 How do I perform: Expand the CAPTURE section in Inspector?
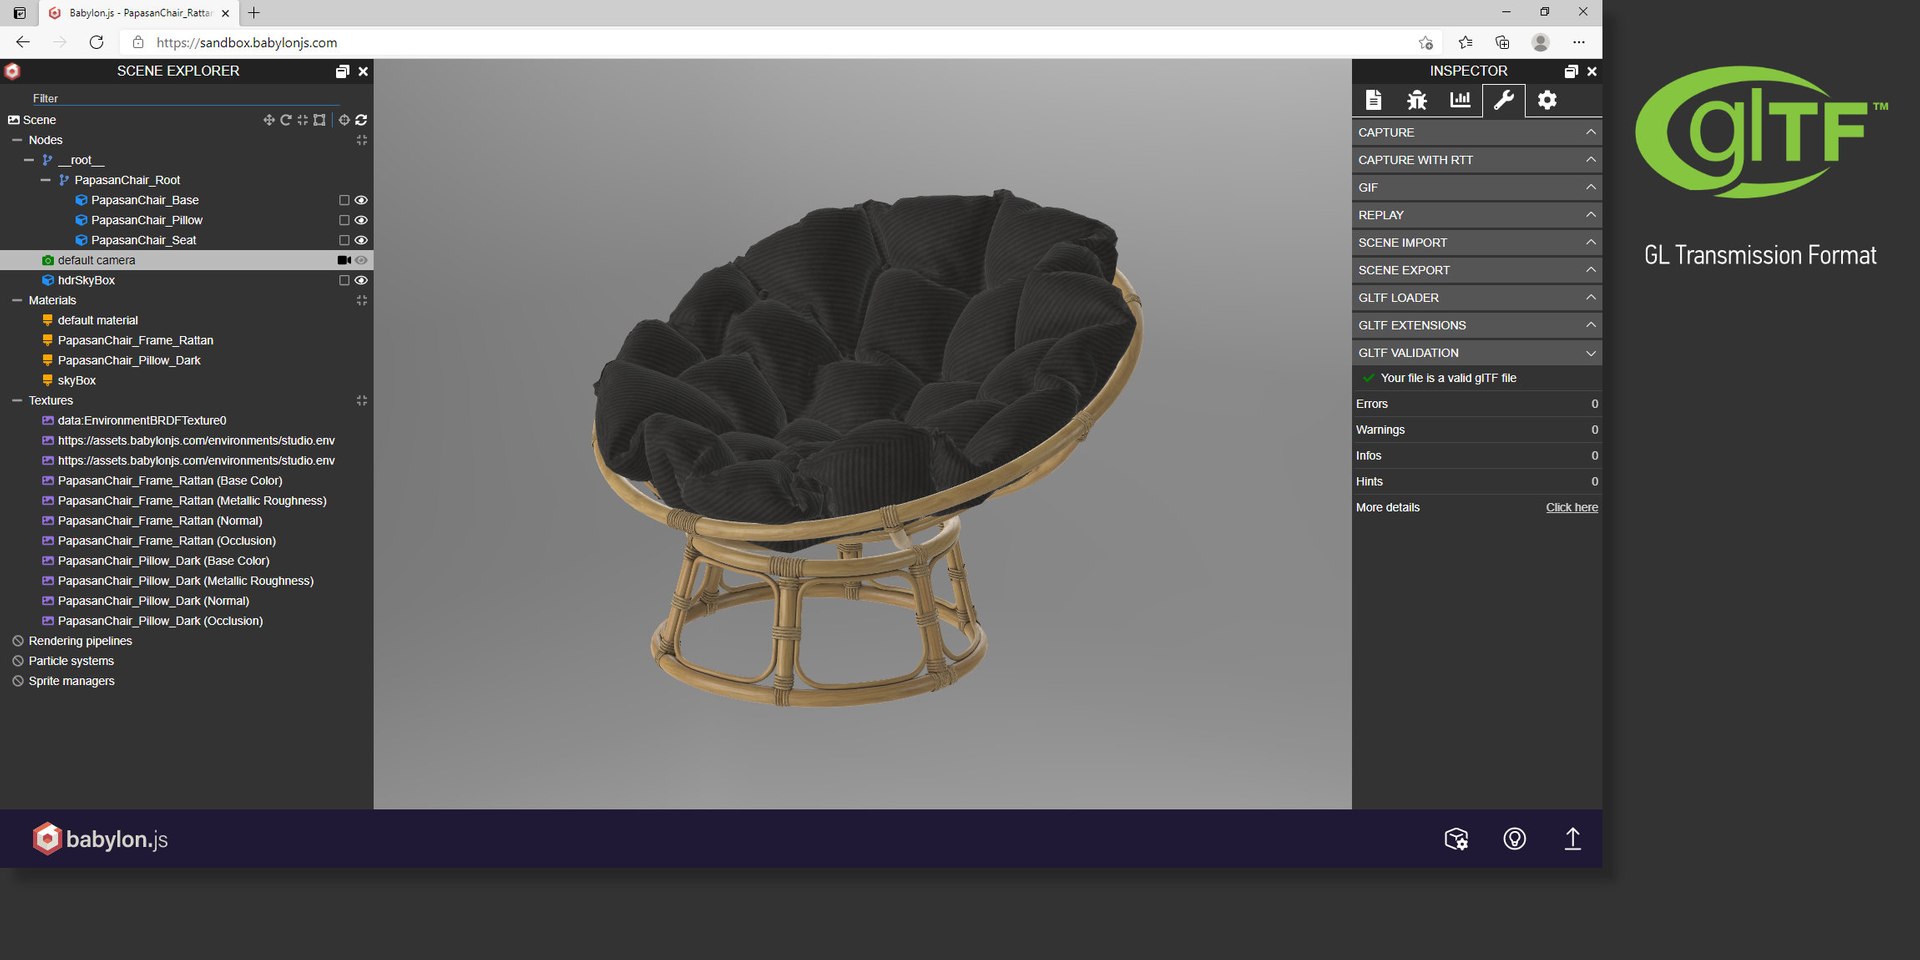(1477, 132)
